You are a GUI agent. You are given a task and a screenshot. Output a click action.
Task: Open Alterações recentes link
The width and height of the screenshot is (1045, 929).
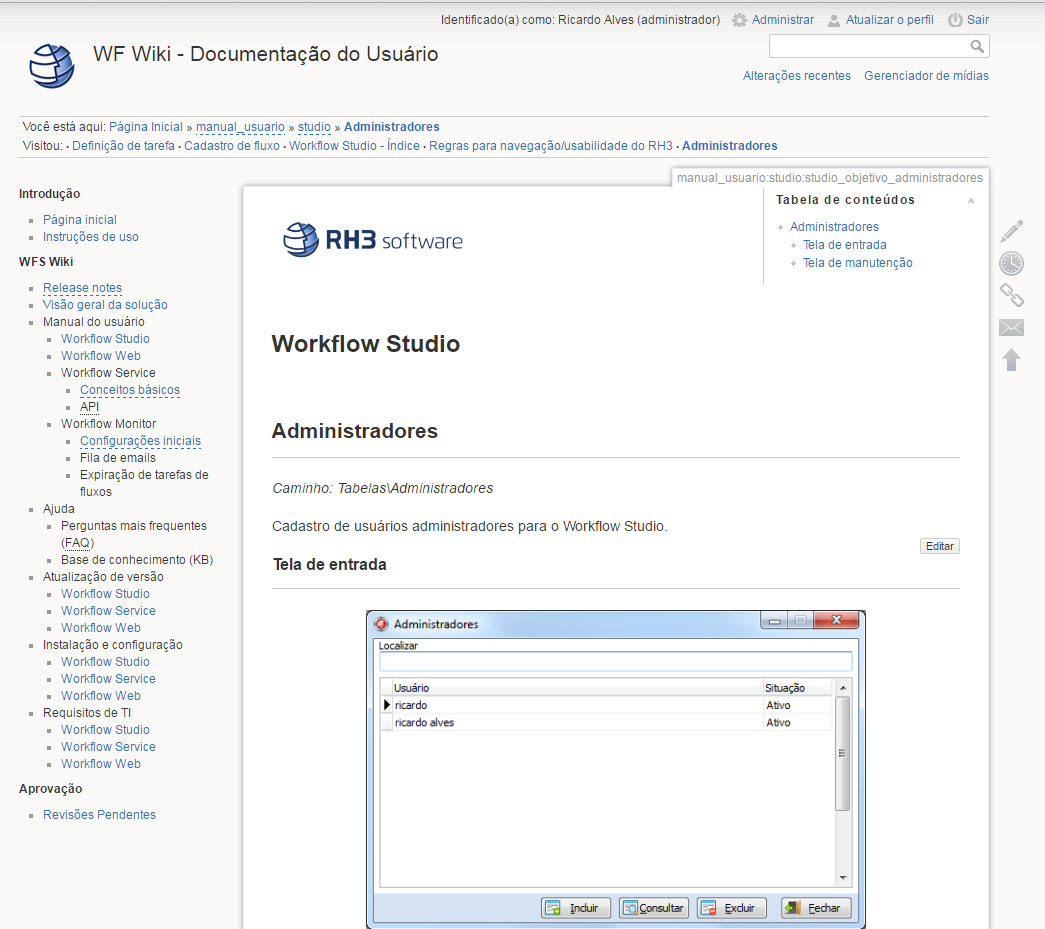coord(796,76)
